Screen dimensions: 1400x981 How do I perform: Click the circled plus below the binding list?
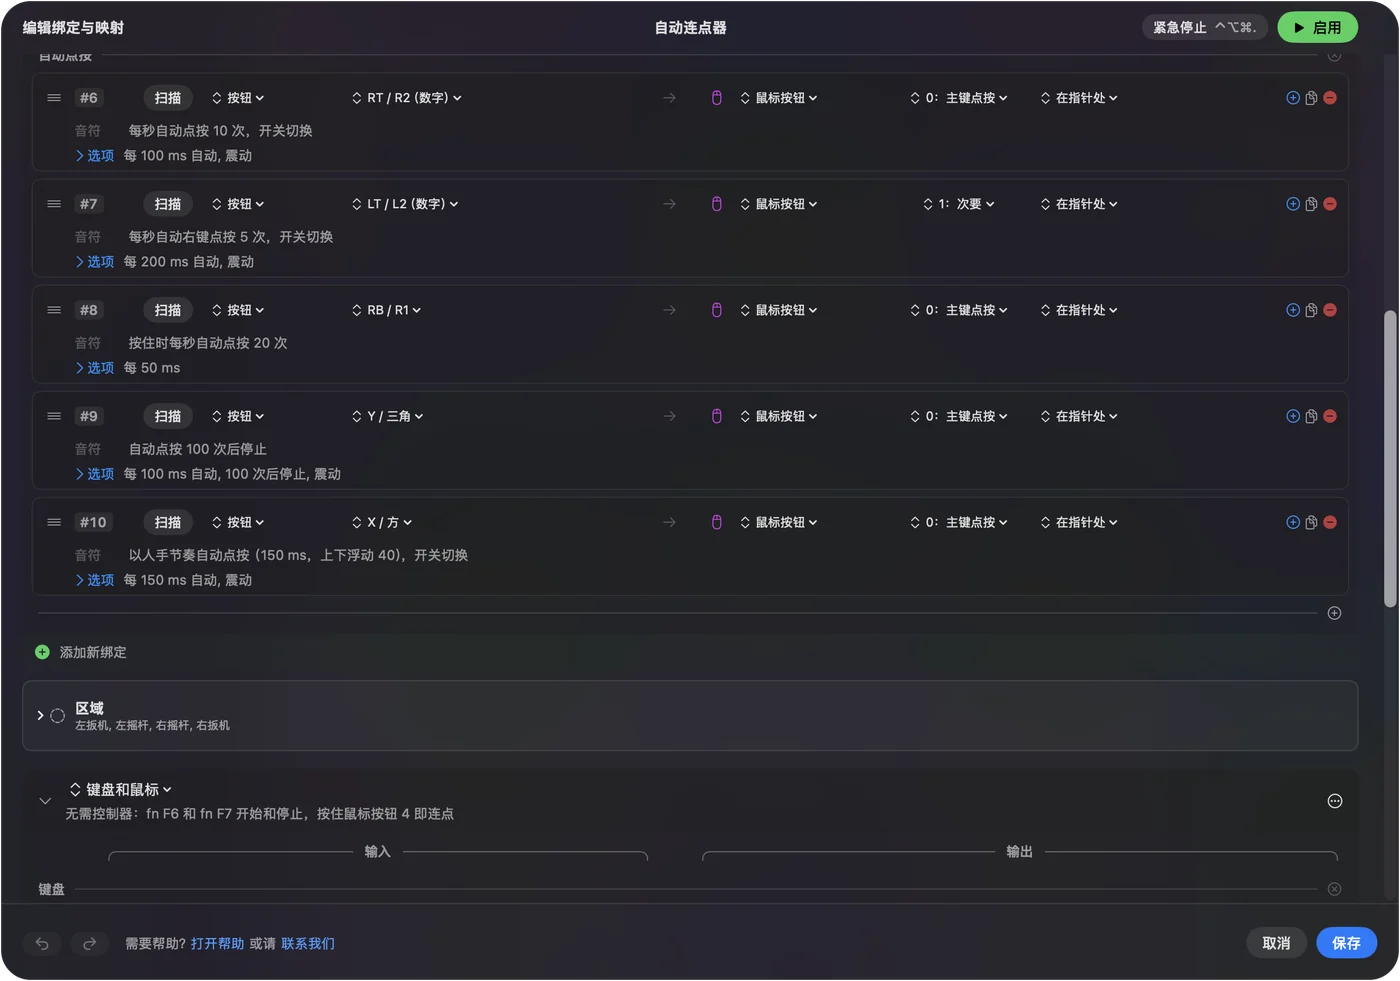1334,613
